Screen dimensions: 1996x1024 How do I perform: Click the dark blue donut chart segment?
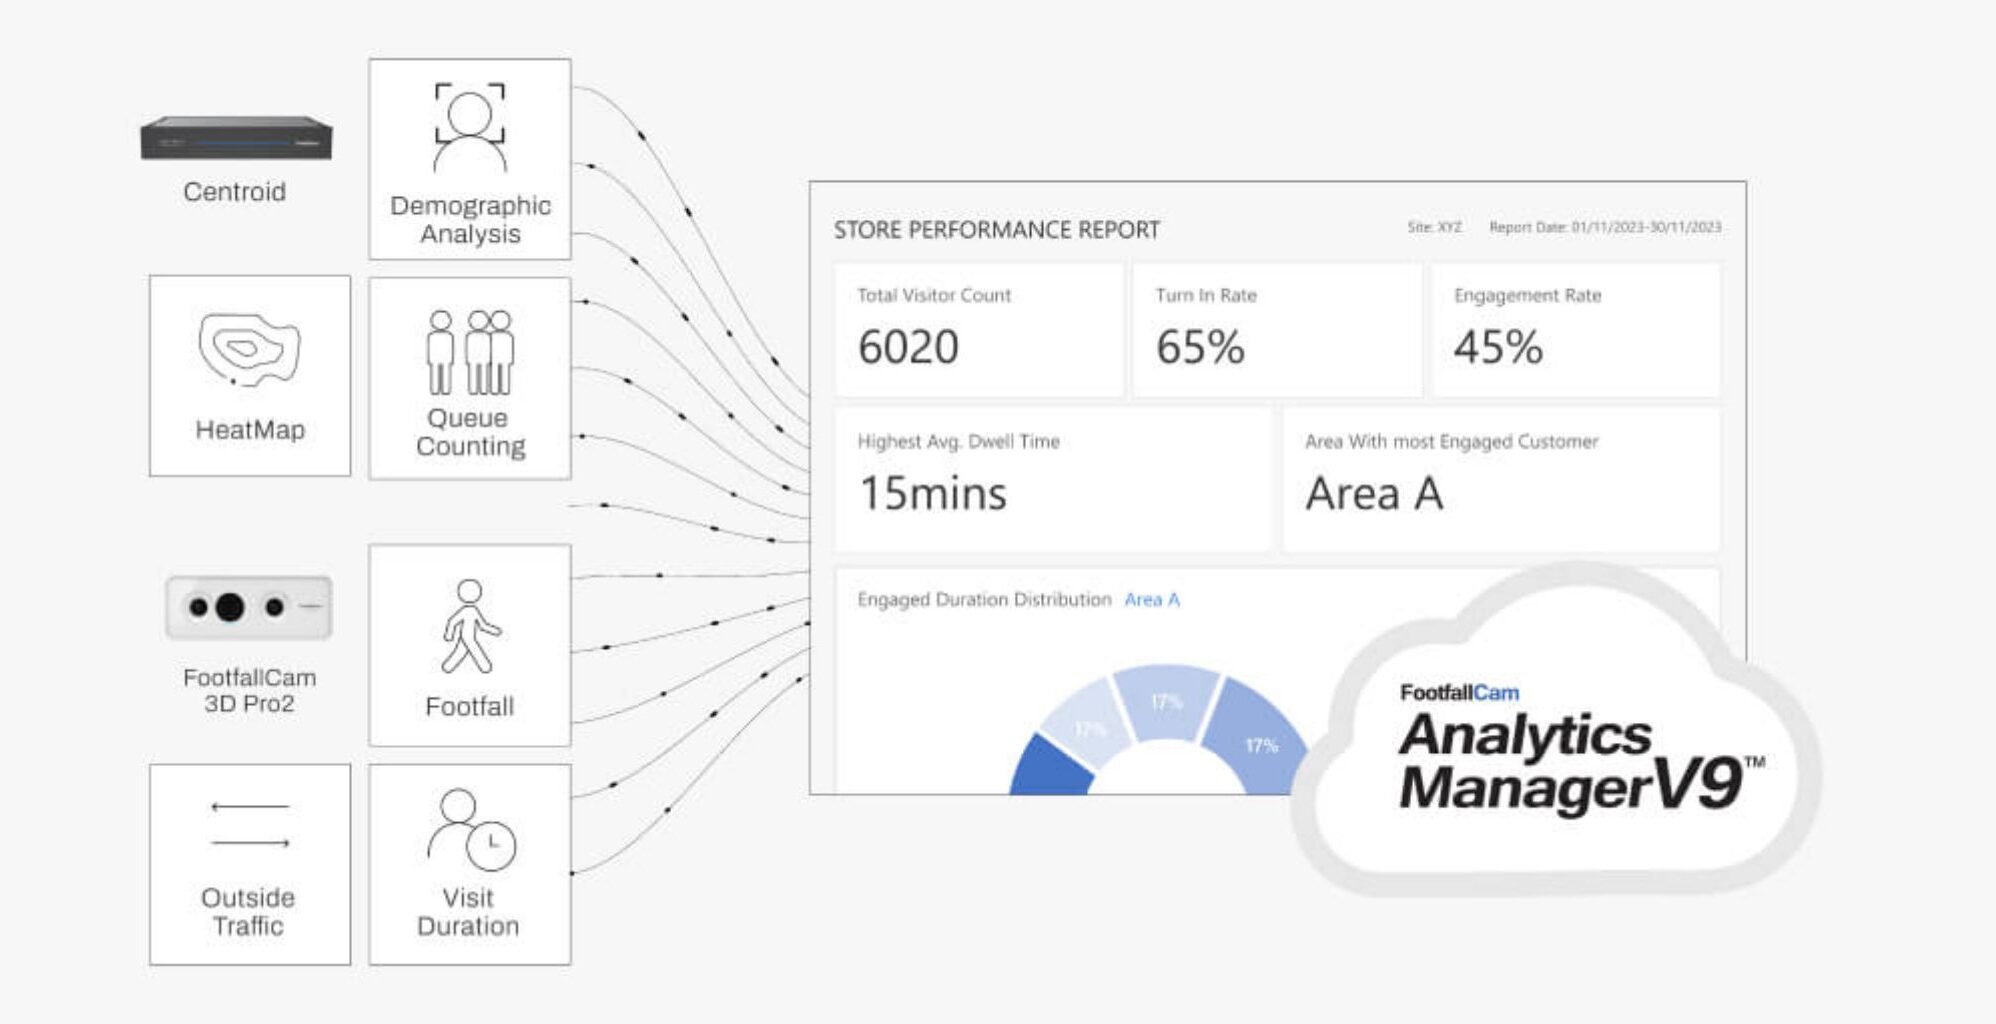coord(1050,768)
